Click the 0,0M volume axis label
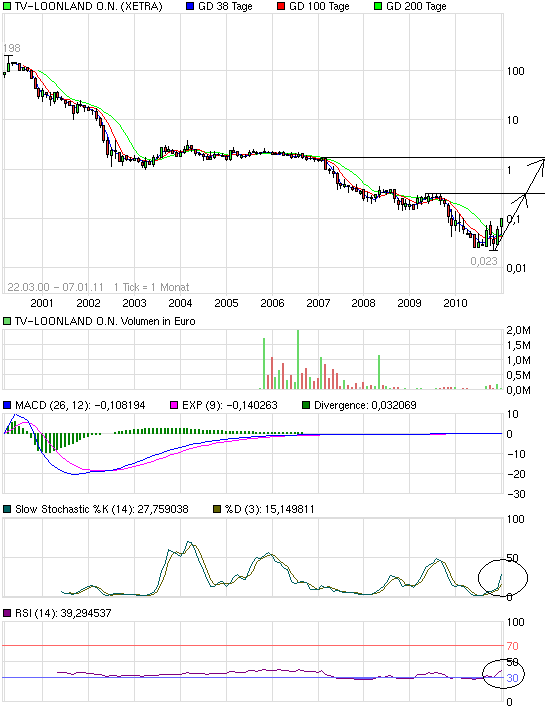Image resolution: width=545 pixels, height=710 pixels. click(518, 390)
